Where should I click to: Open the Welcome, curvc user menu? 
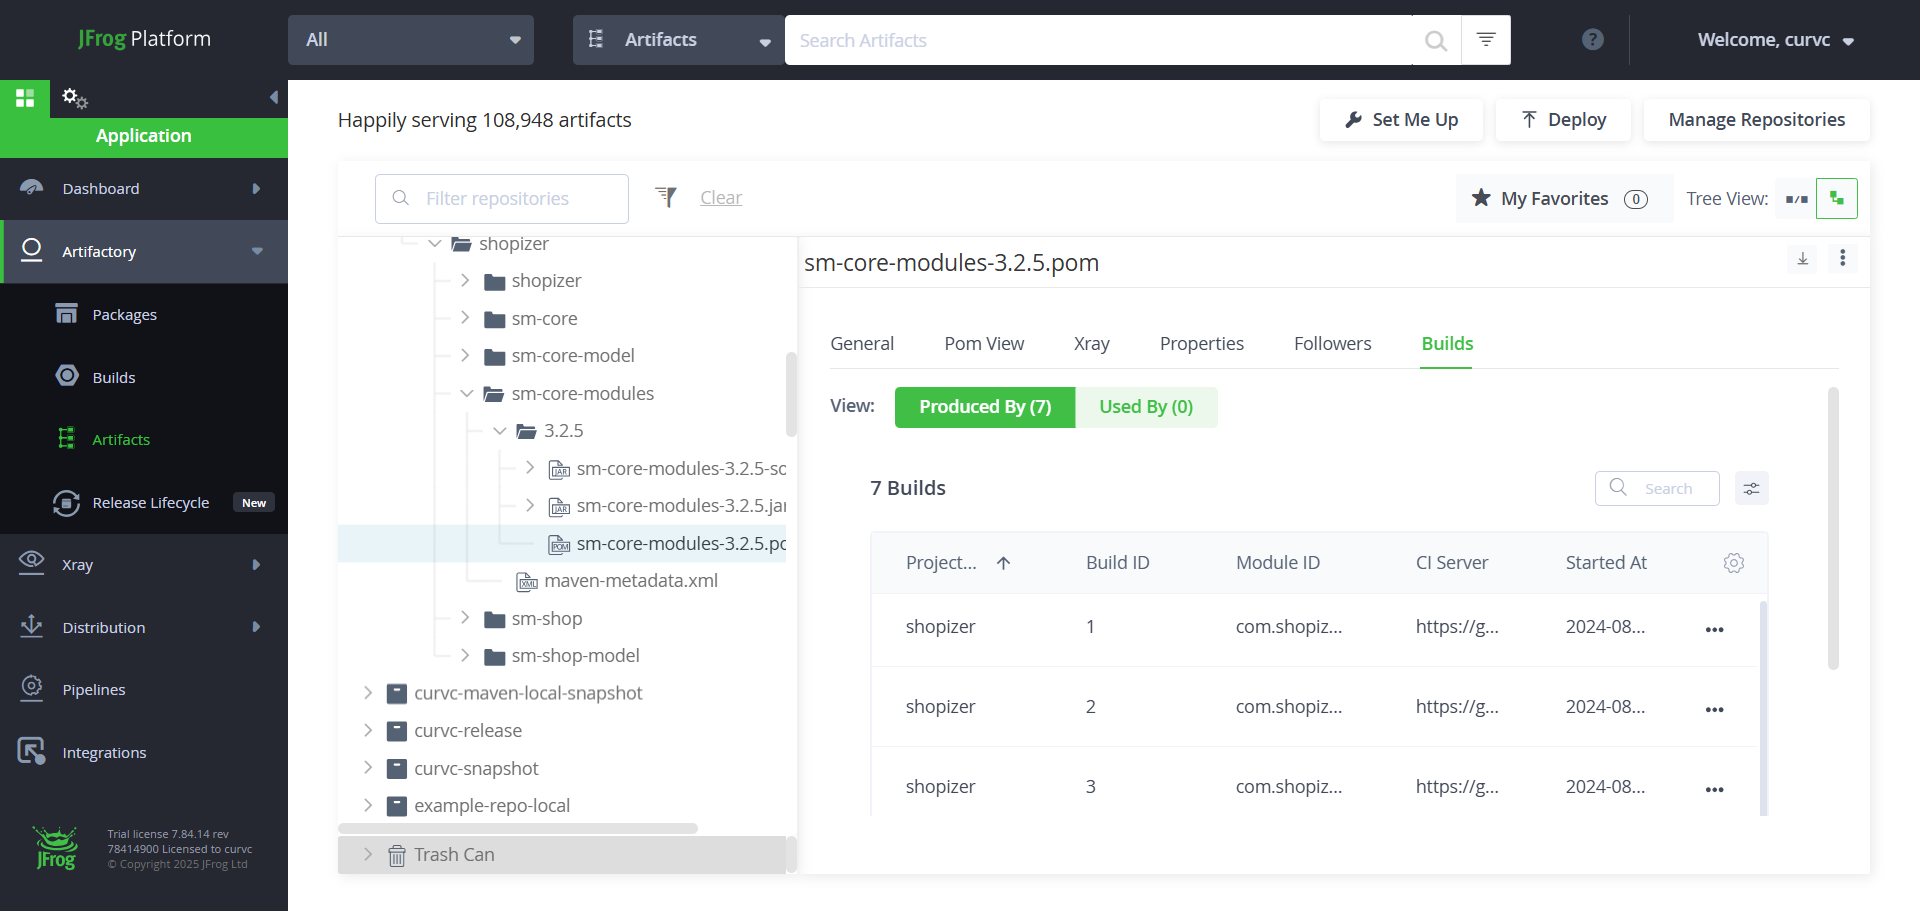tap(1776, 40)
